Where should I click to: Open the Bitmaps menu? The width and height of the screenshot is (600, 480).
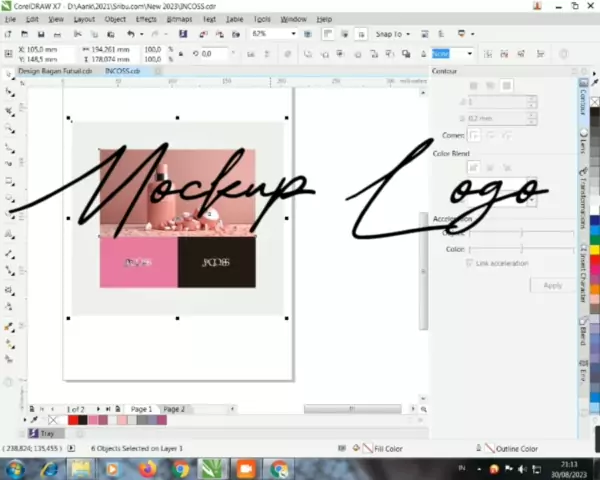pos(180,19)
